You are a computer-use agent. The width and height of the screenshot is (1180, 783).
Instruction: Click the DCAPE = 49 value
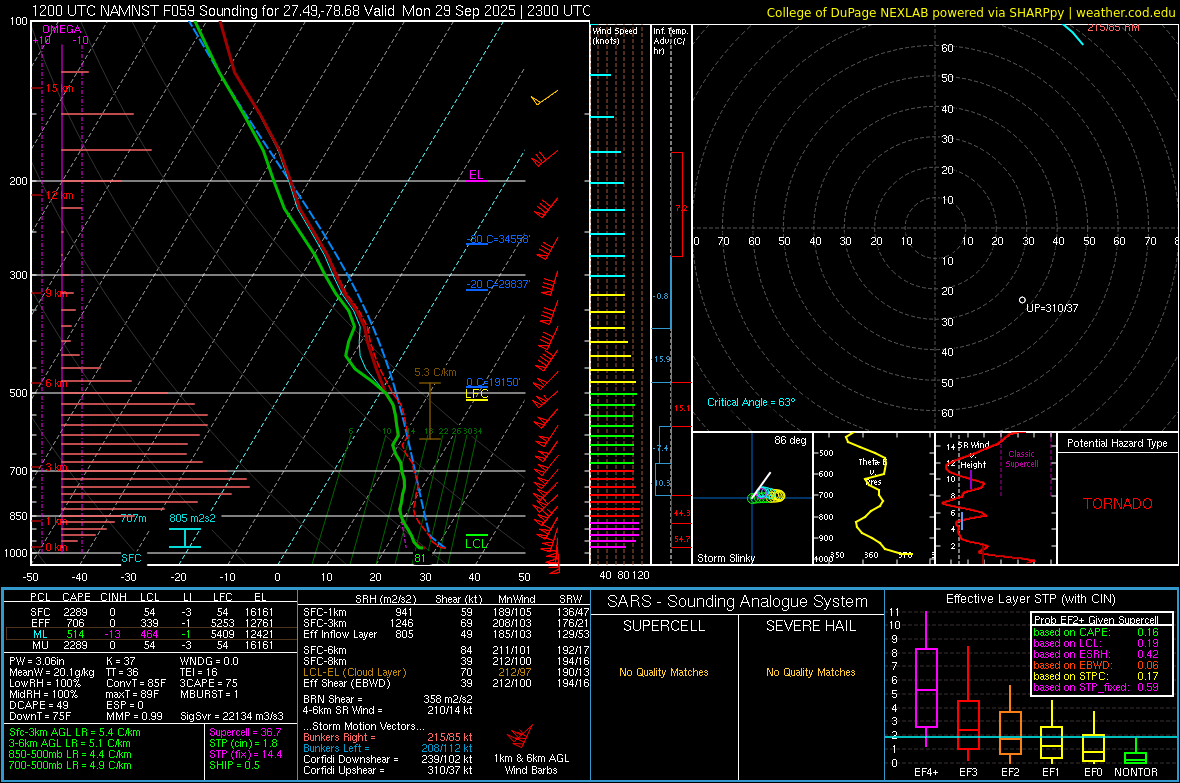(x=39, y=705)
